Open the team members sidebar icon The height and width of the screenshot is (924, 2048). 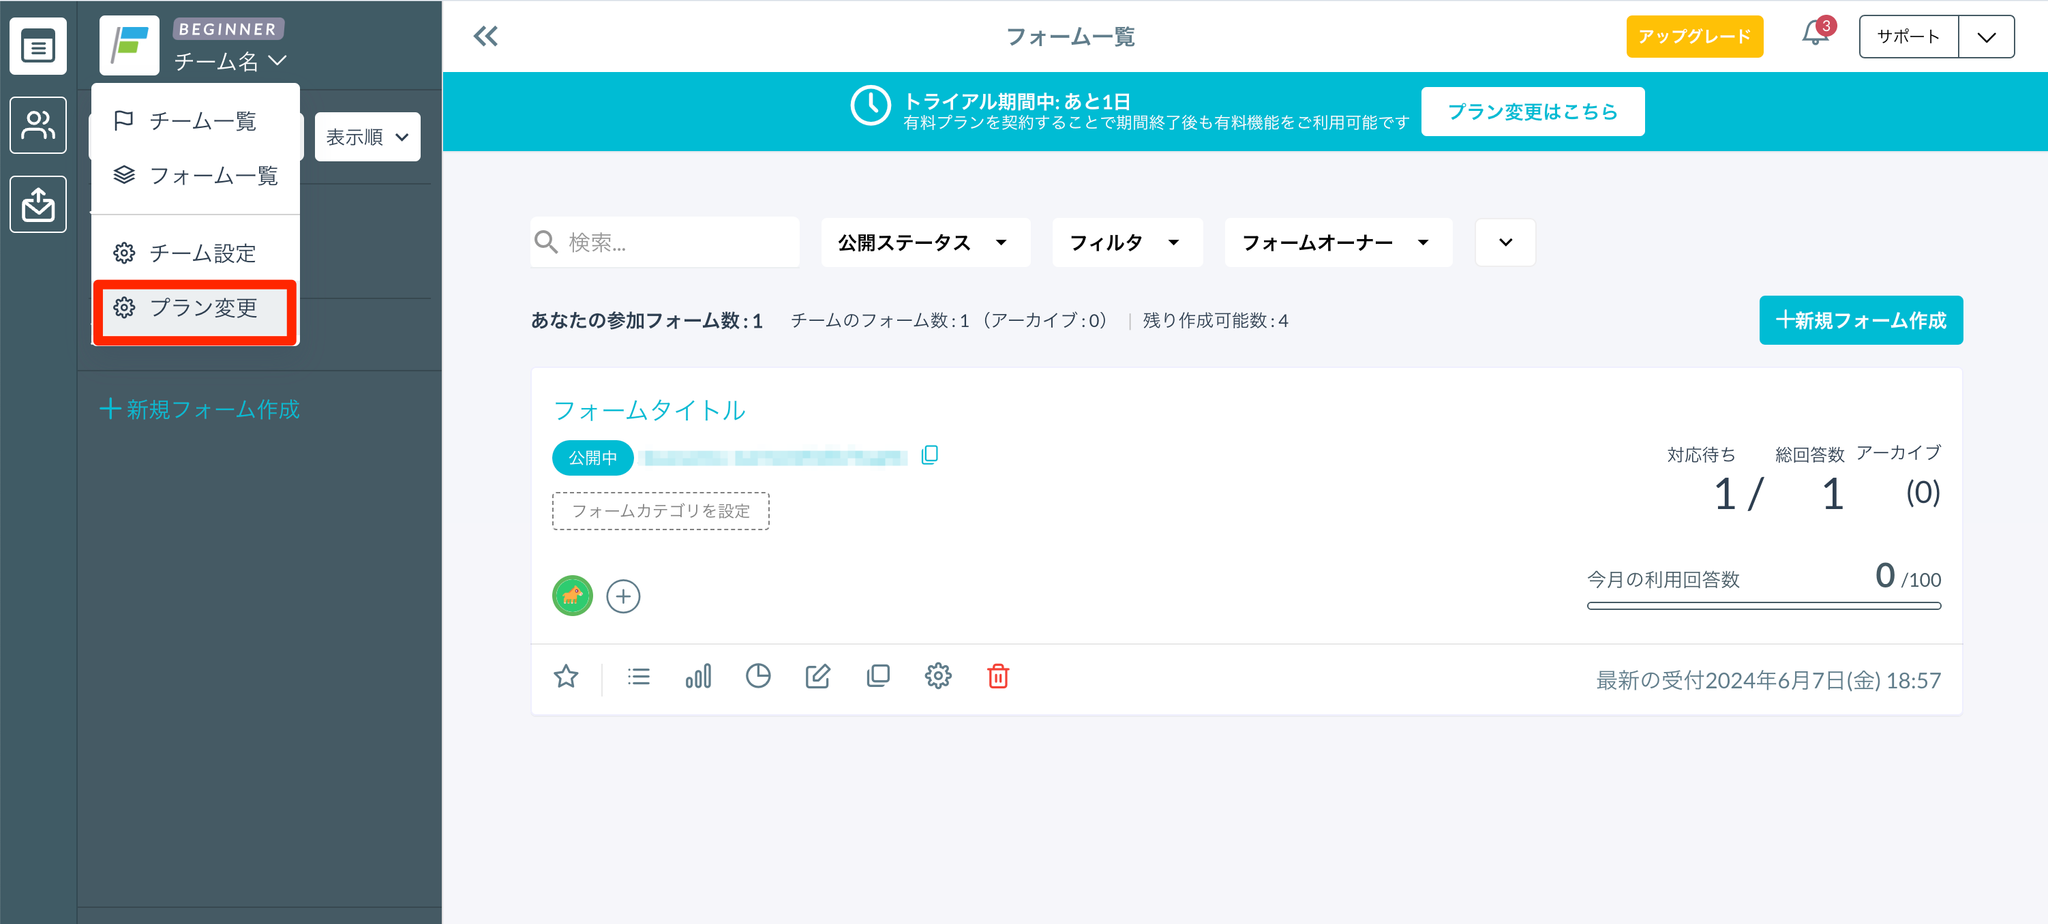[x=38, y=125]
